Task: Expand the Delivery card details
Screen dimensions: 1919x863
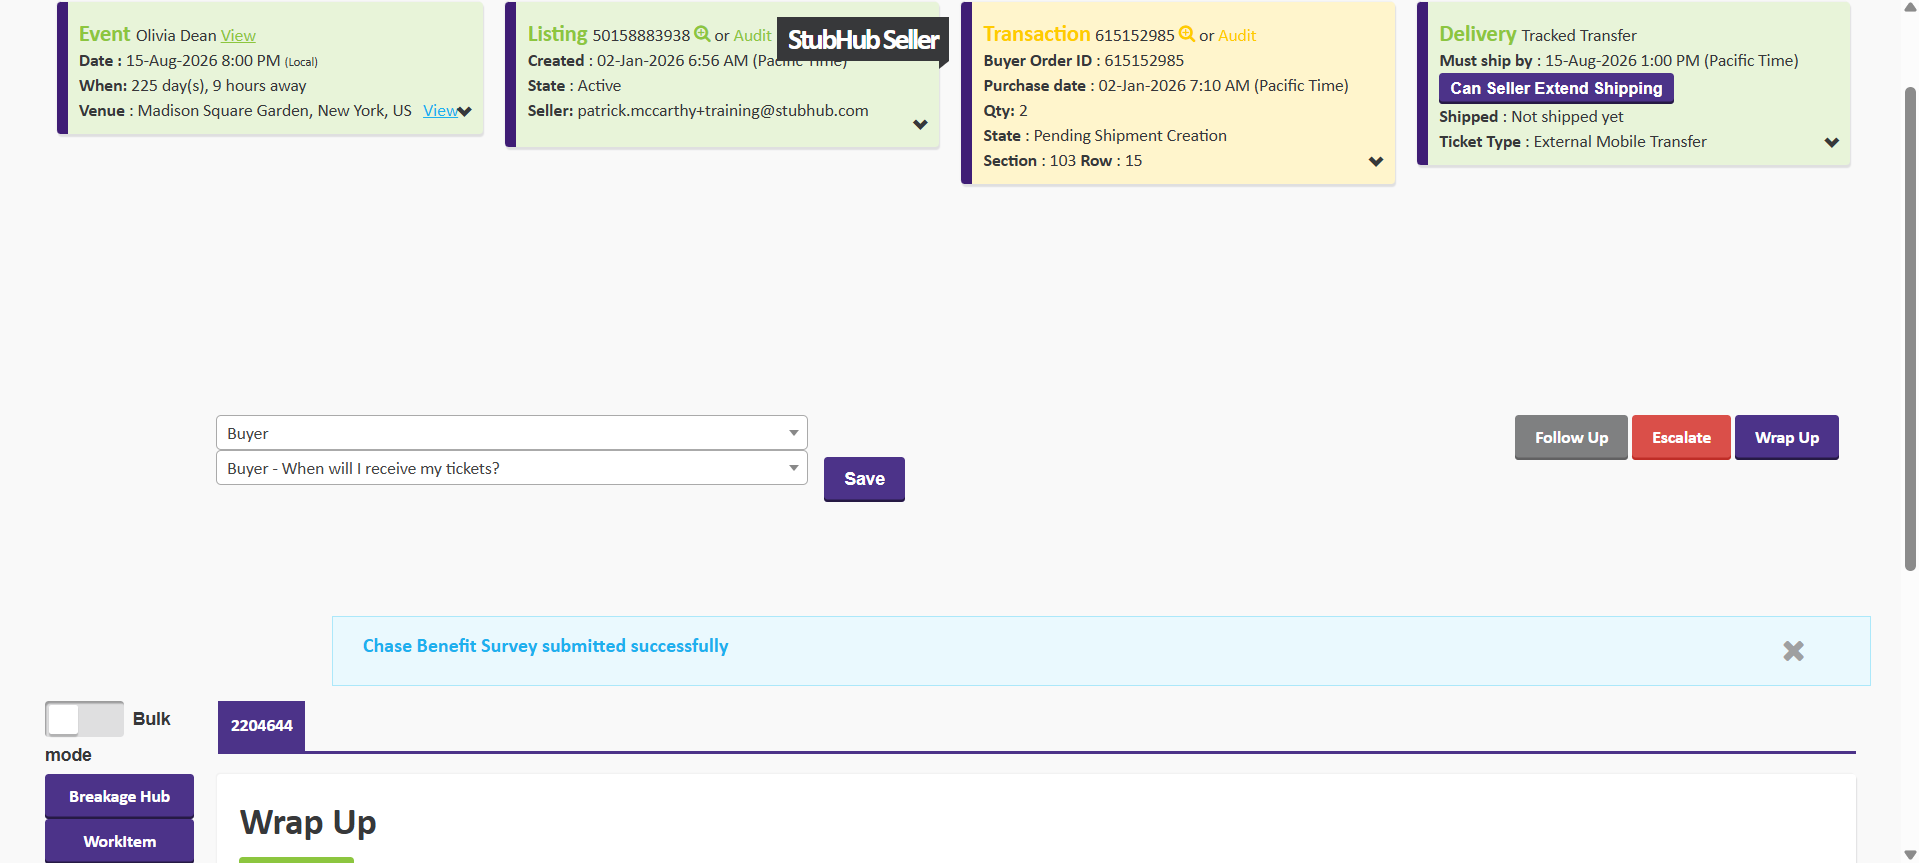Action: pyautogui.click(x=1831, y=143)
